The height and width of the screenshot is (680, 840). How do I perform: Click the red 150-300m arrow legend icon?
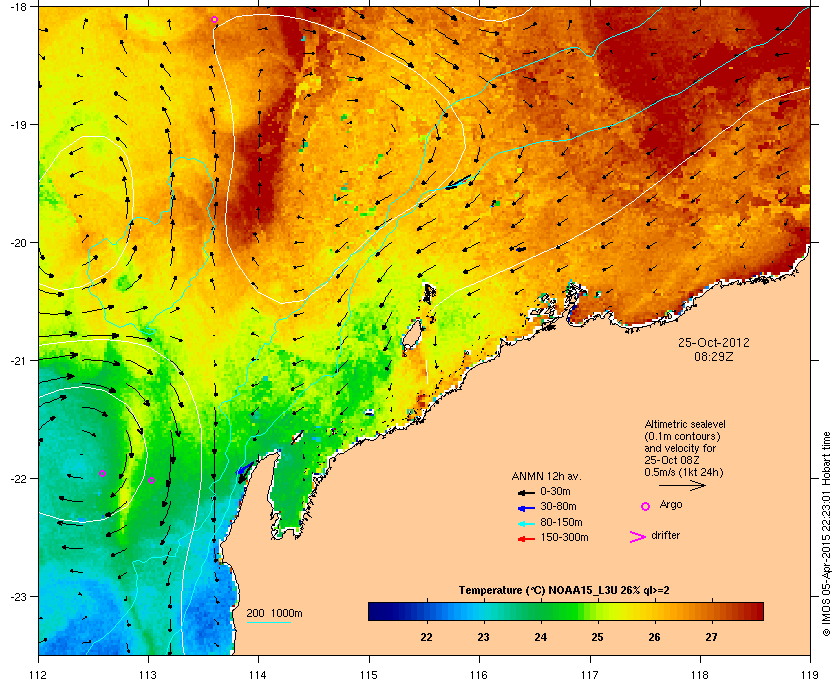(x=526, y=539)
